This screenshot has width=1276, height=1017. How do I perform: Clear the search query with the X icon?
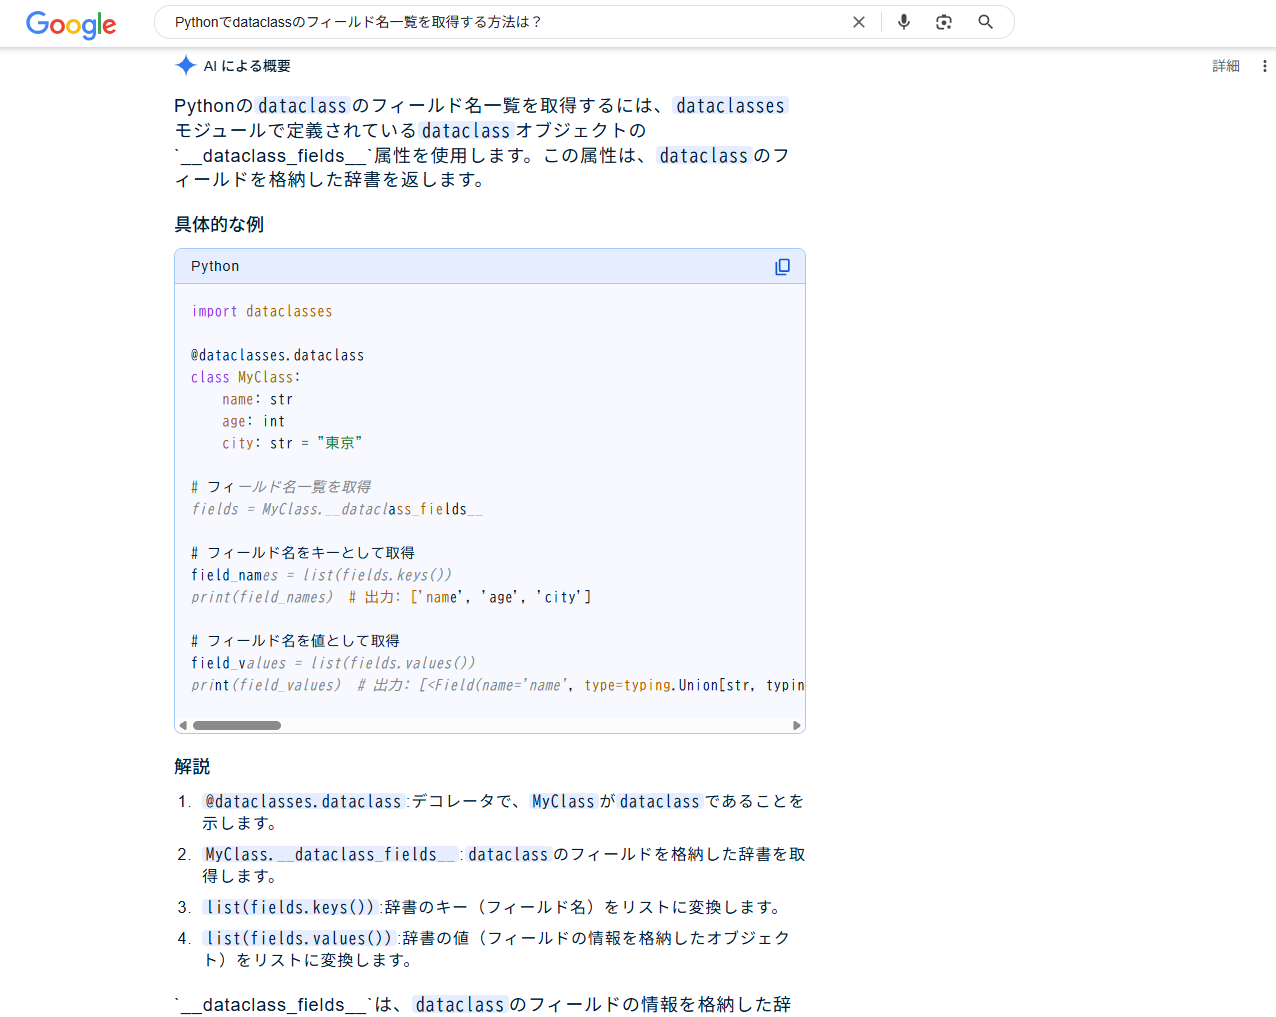[858, 21]
